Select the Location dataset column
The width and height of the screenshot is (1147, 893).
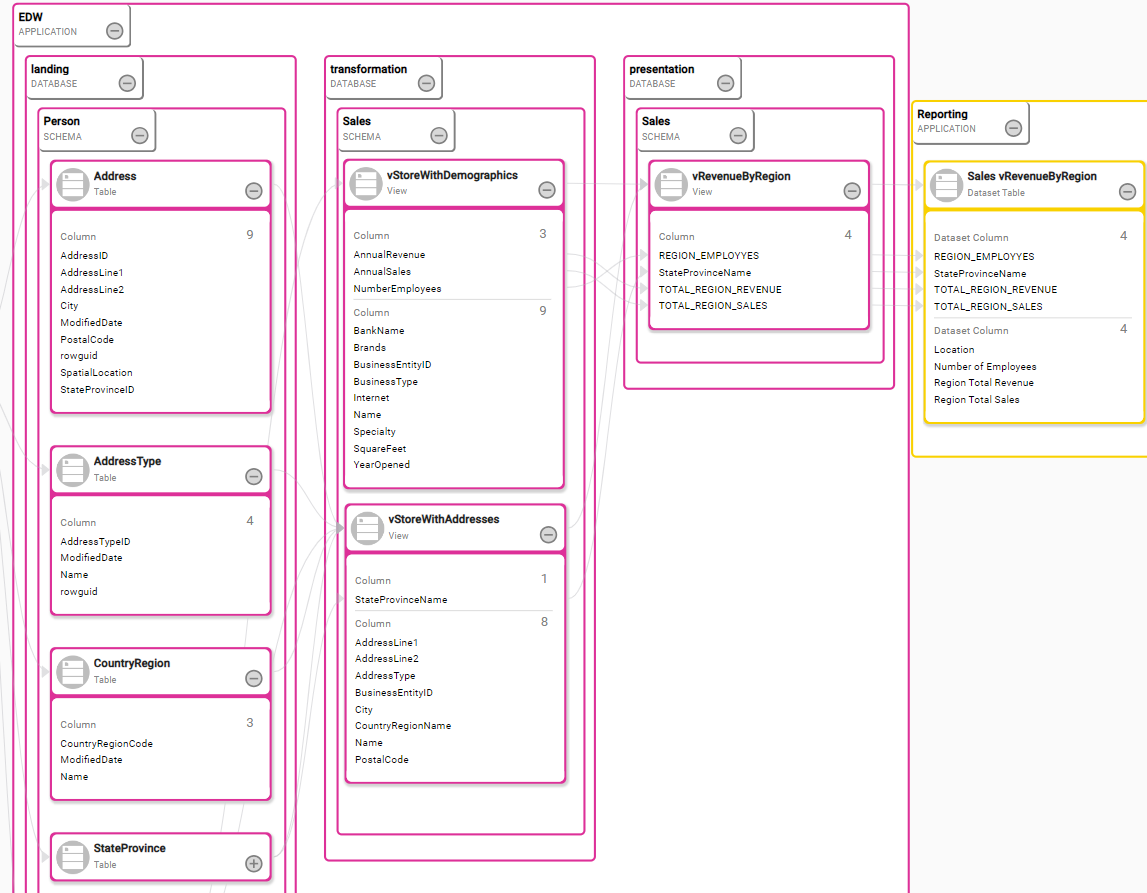point(954,350)
